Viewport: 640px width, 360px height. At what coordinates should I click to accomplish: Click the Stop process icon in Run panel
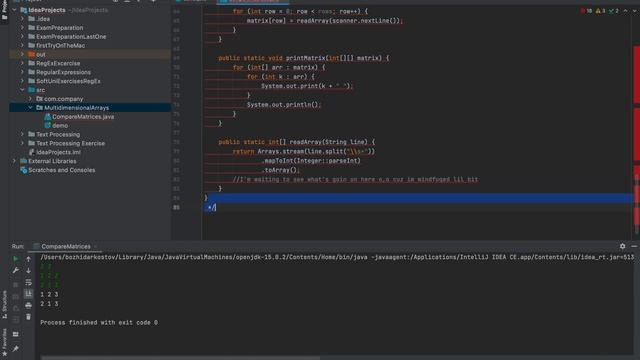[16, 284]
